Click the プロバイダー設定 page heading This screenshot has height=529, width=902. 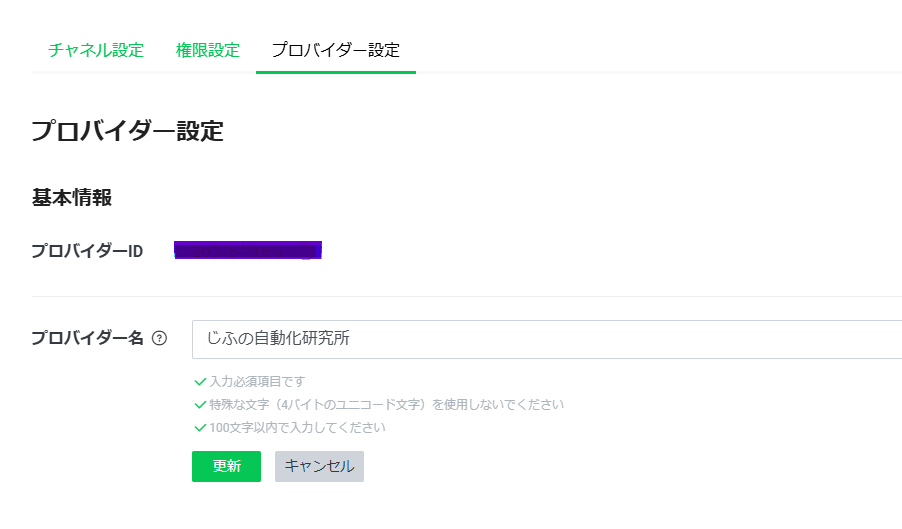(127, 131)
